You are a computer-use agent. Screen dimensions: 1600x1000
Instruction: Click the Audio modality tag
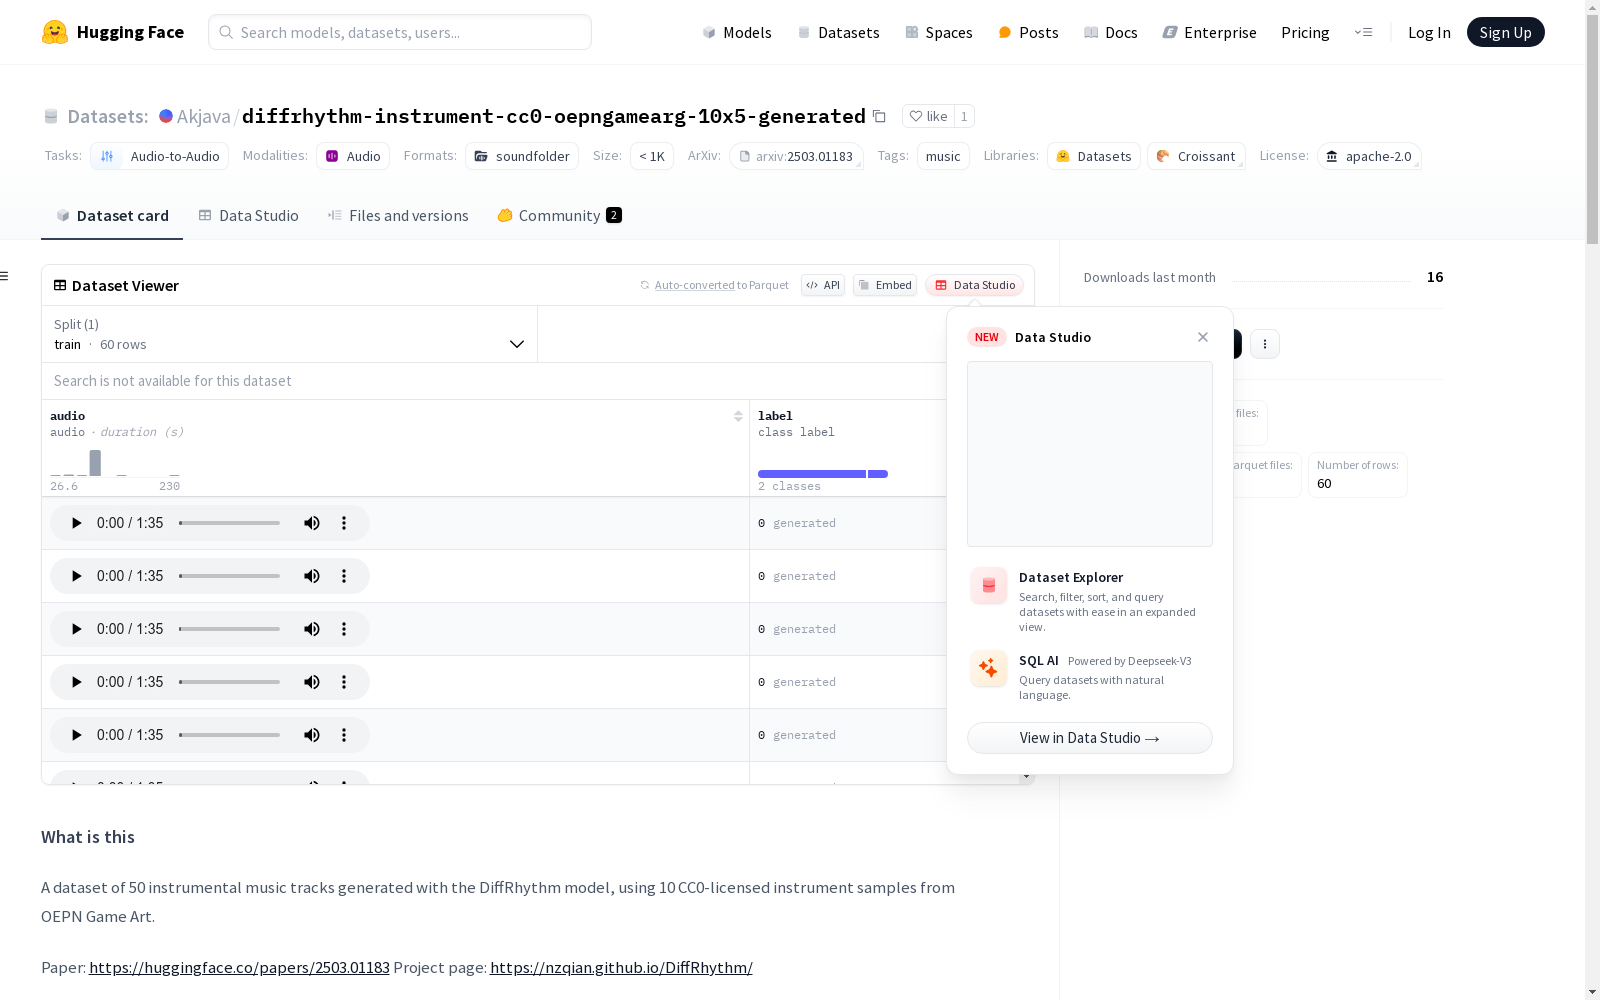coord(353,156)
